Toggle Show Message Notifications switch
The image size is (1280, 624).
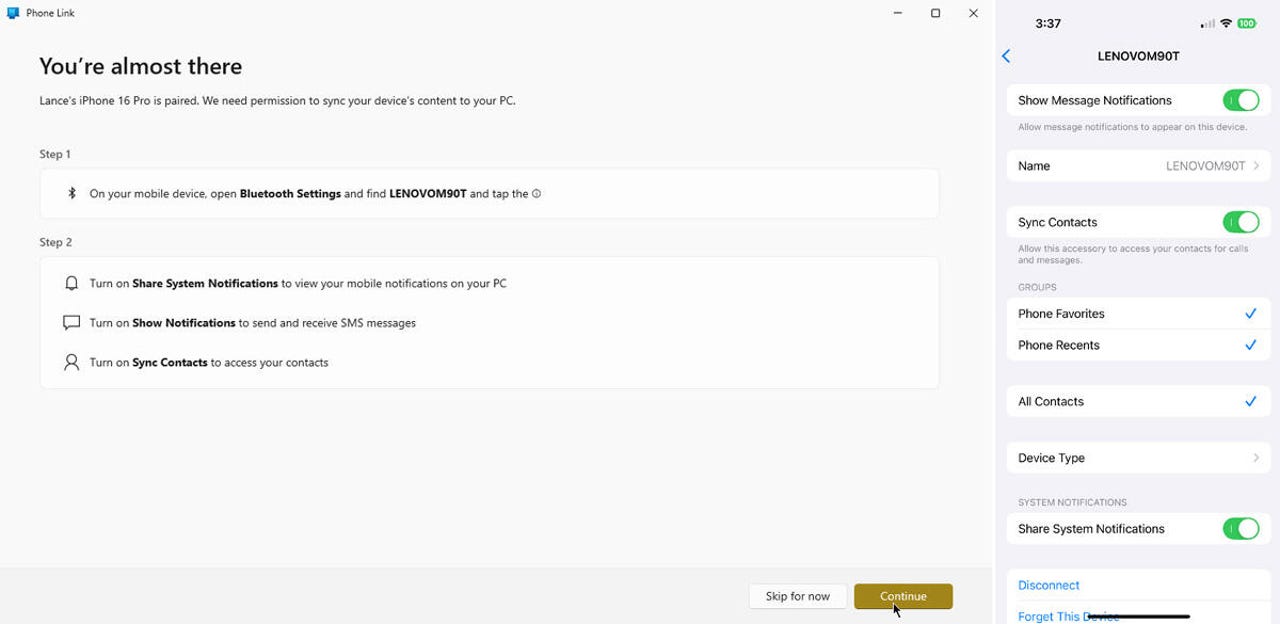tap(1241, 100)
